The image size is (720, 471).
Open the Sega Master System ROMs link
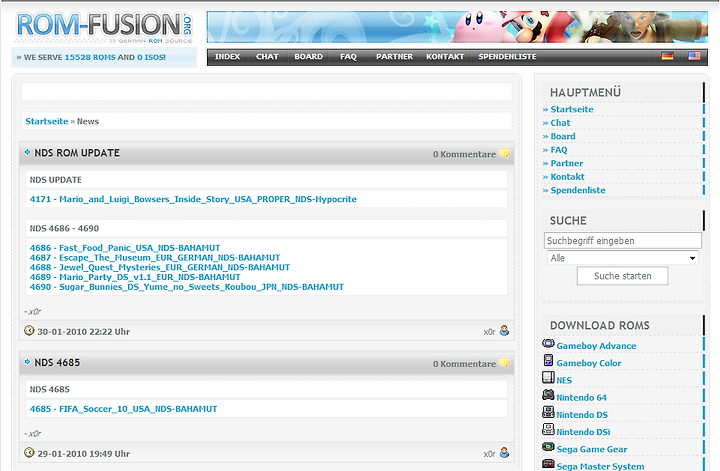click(600, 466)
